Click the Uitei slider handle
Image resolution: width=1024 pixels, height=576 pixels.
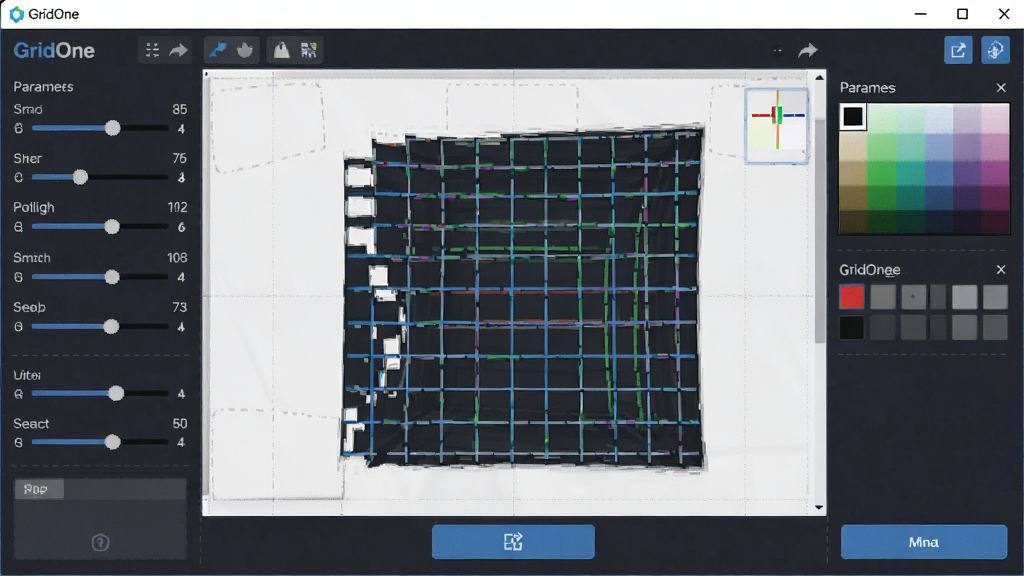[116, 393]
